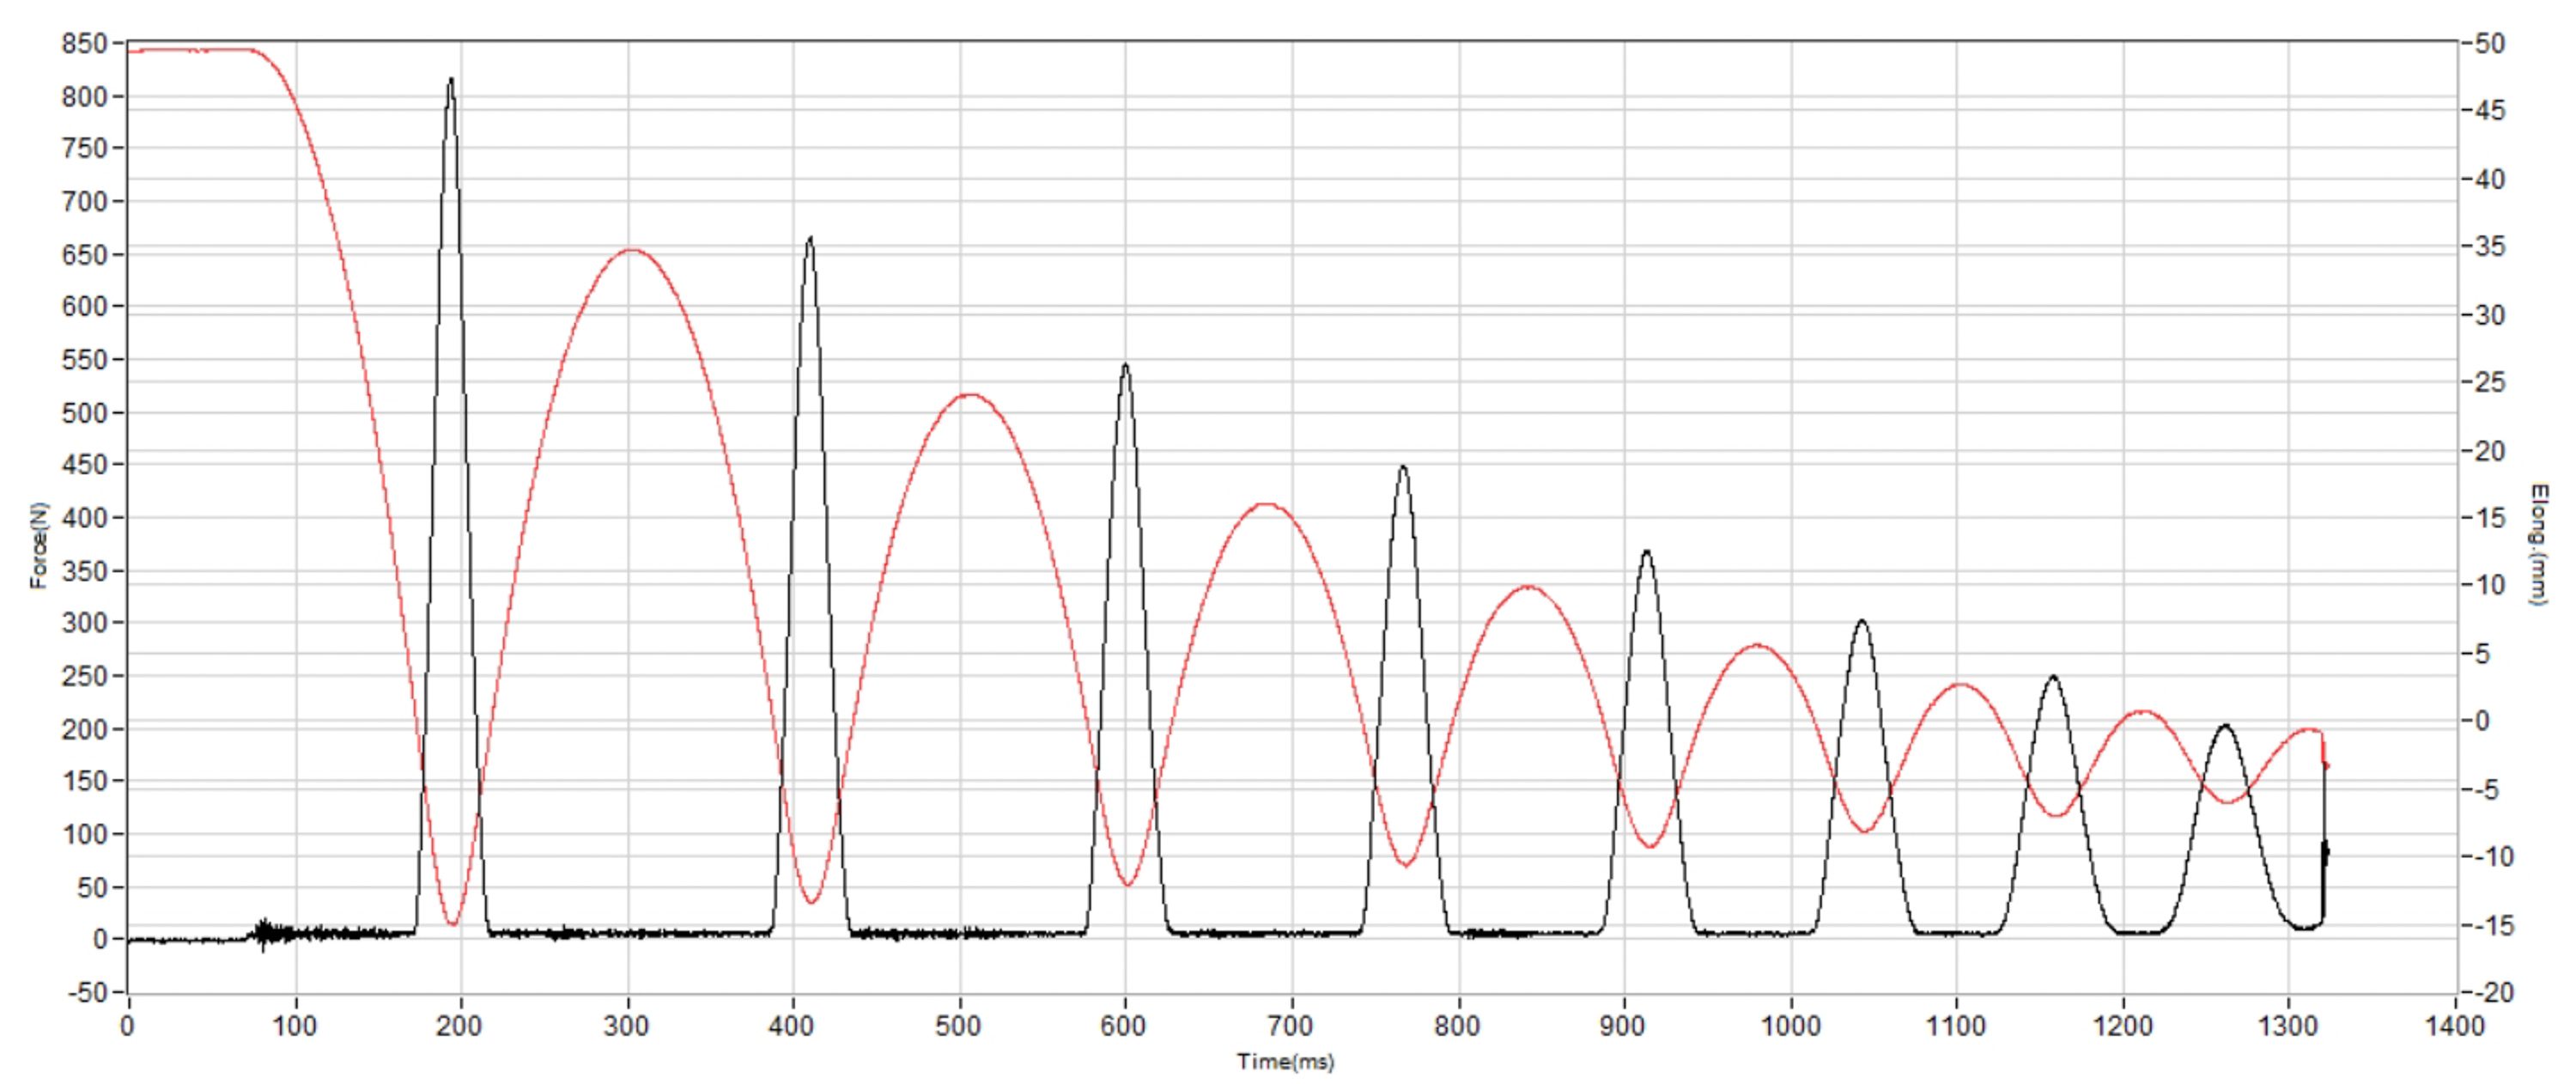Click the tallest black force peak near 200 ms
This screenshot has height=1084, width=2576.
(x=451, y=82)
